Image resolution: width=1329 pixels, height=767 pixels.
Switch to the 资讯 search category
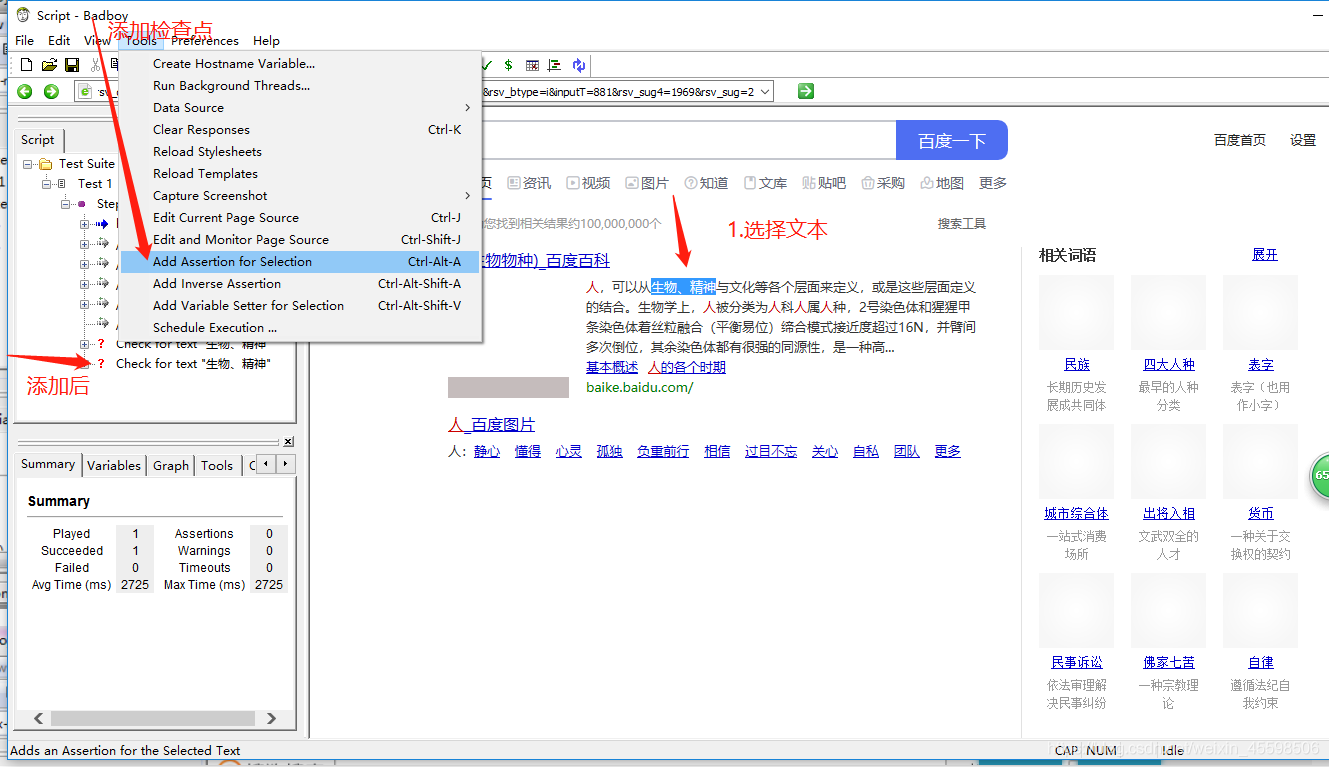[x=530, y=183]
